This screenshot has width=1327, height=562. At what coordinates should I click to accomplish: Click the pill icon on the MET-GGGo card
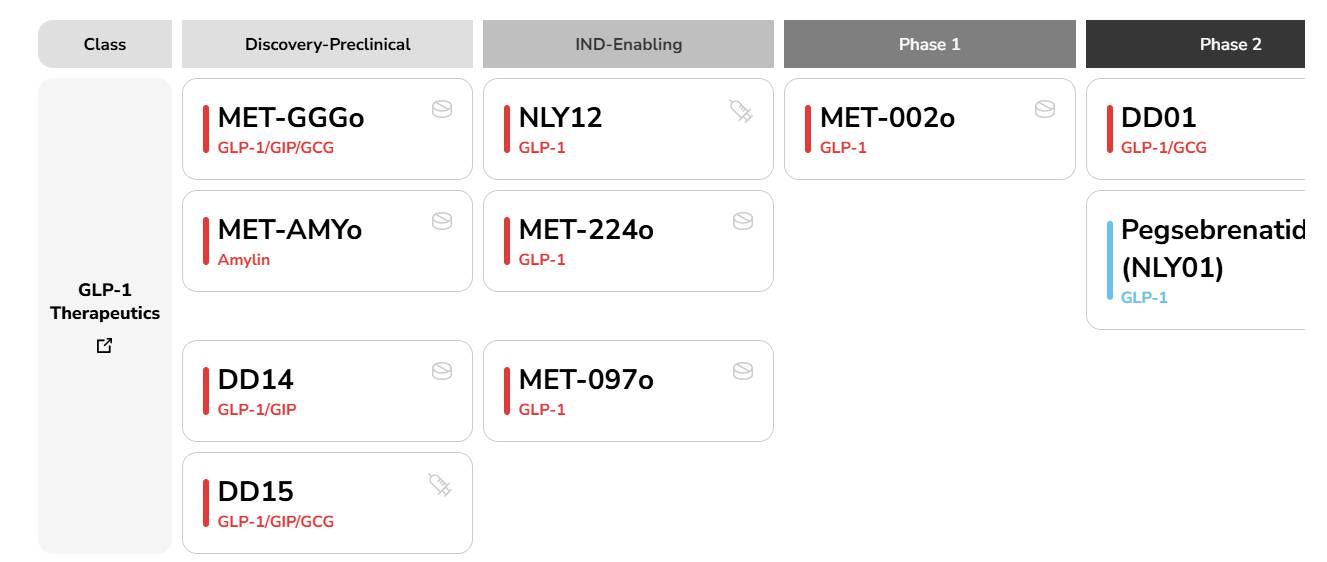tap(441, 109)
